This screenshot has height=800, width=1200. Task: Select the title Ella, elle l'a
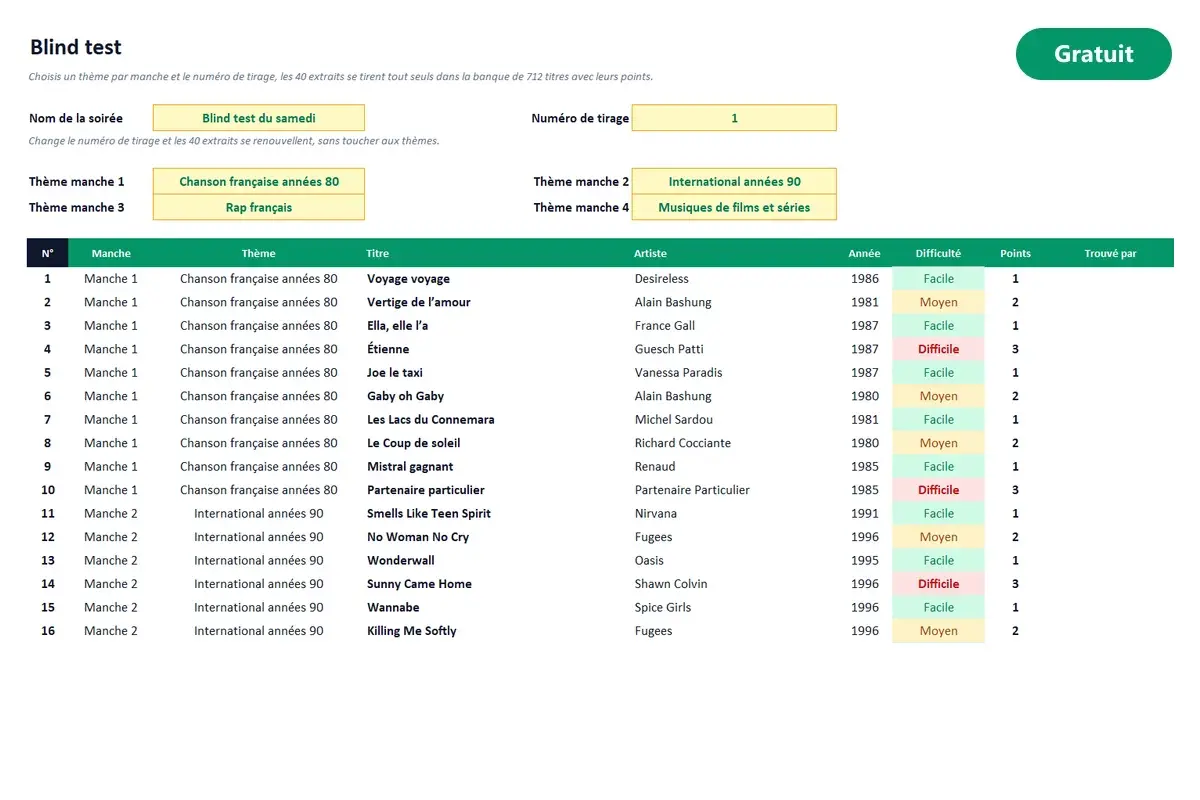click(397, 326)
